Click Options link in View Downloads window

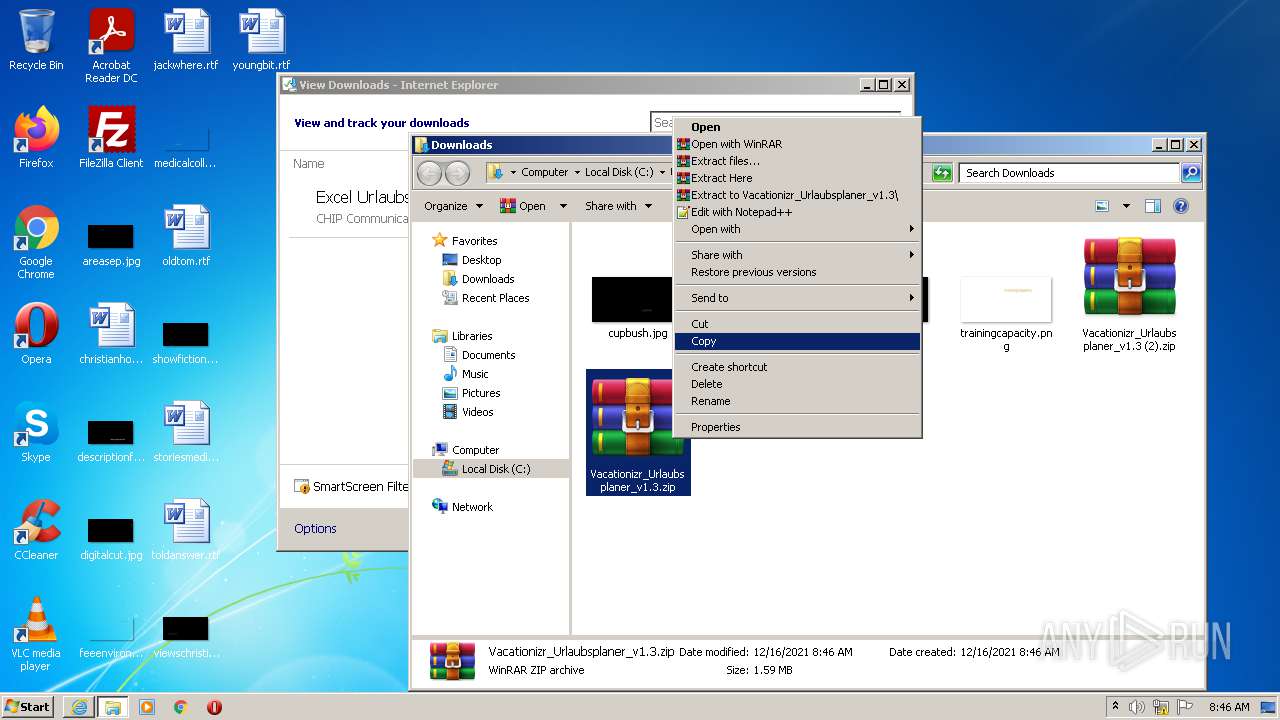coord(315,528)
